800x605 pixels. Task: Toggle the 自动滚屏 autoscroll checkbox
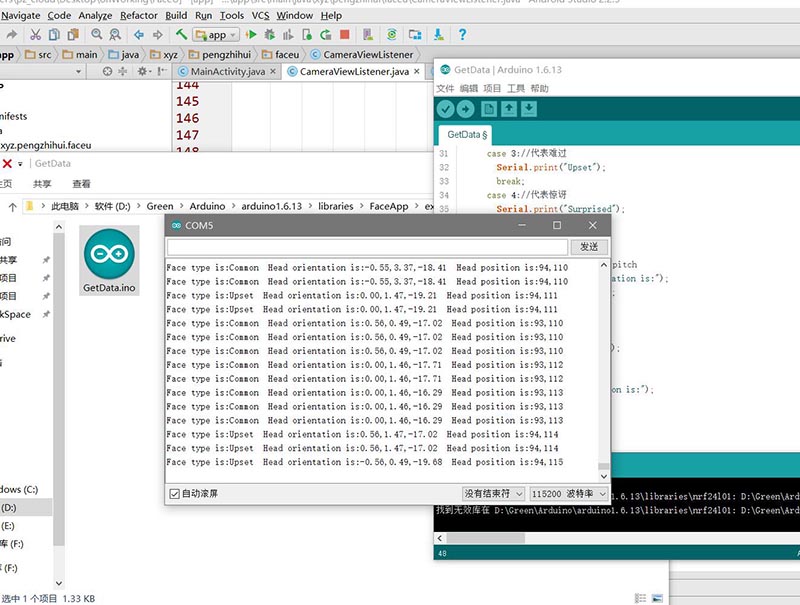tap(175, 494)
